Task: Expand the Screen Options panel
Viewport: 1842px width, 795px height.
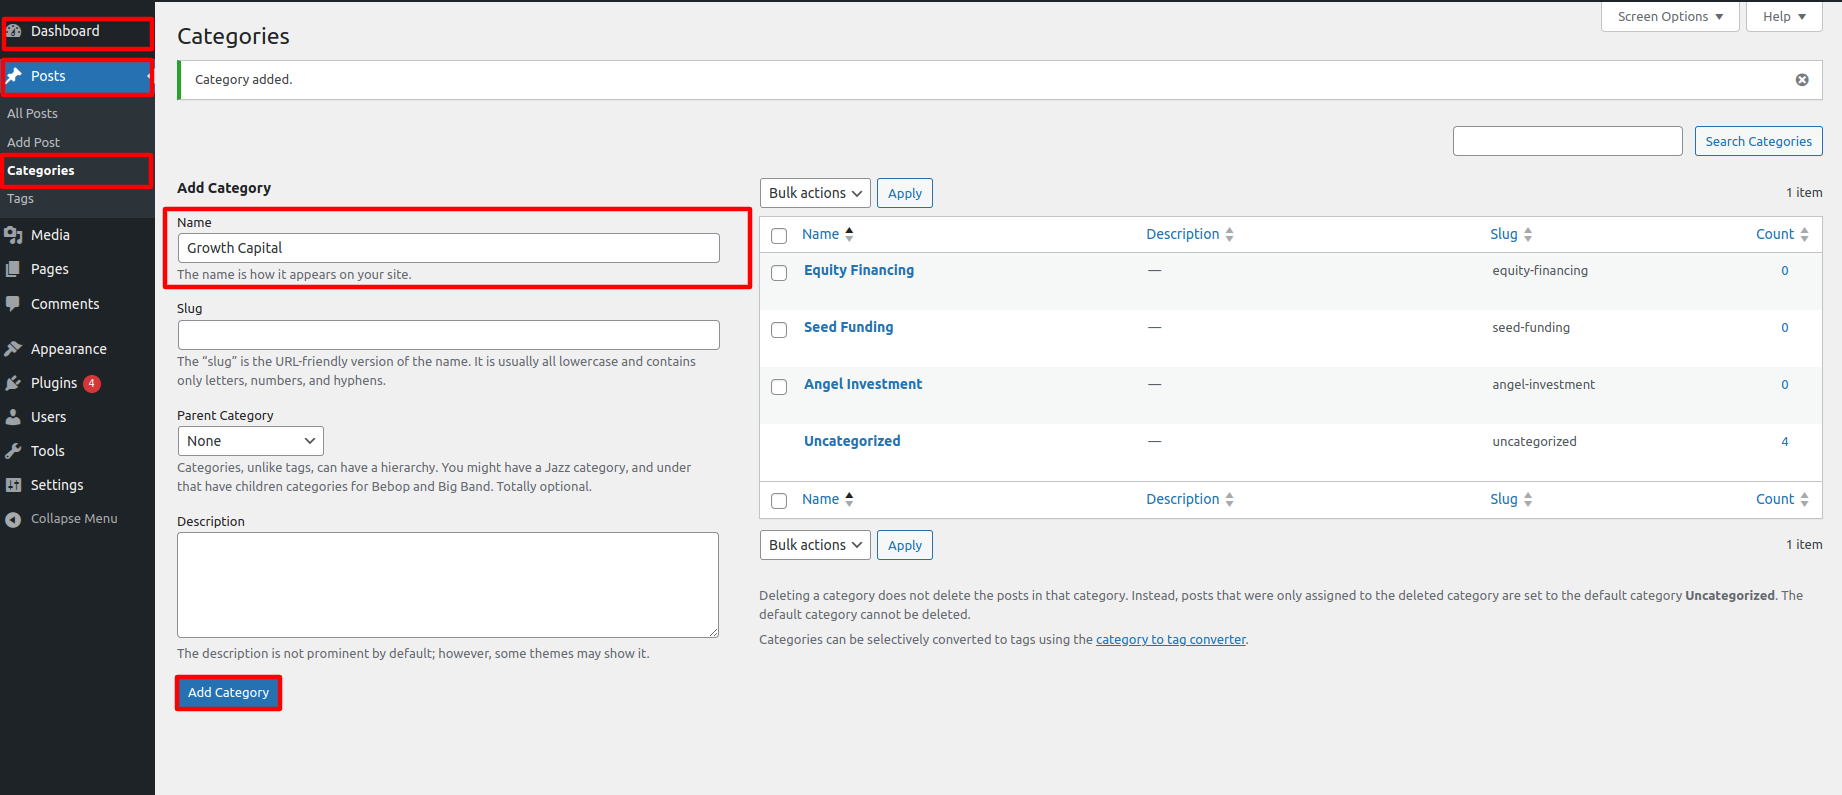Action: (1669, 17)
